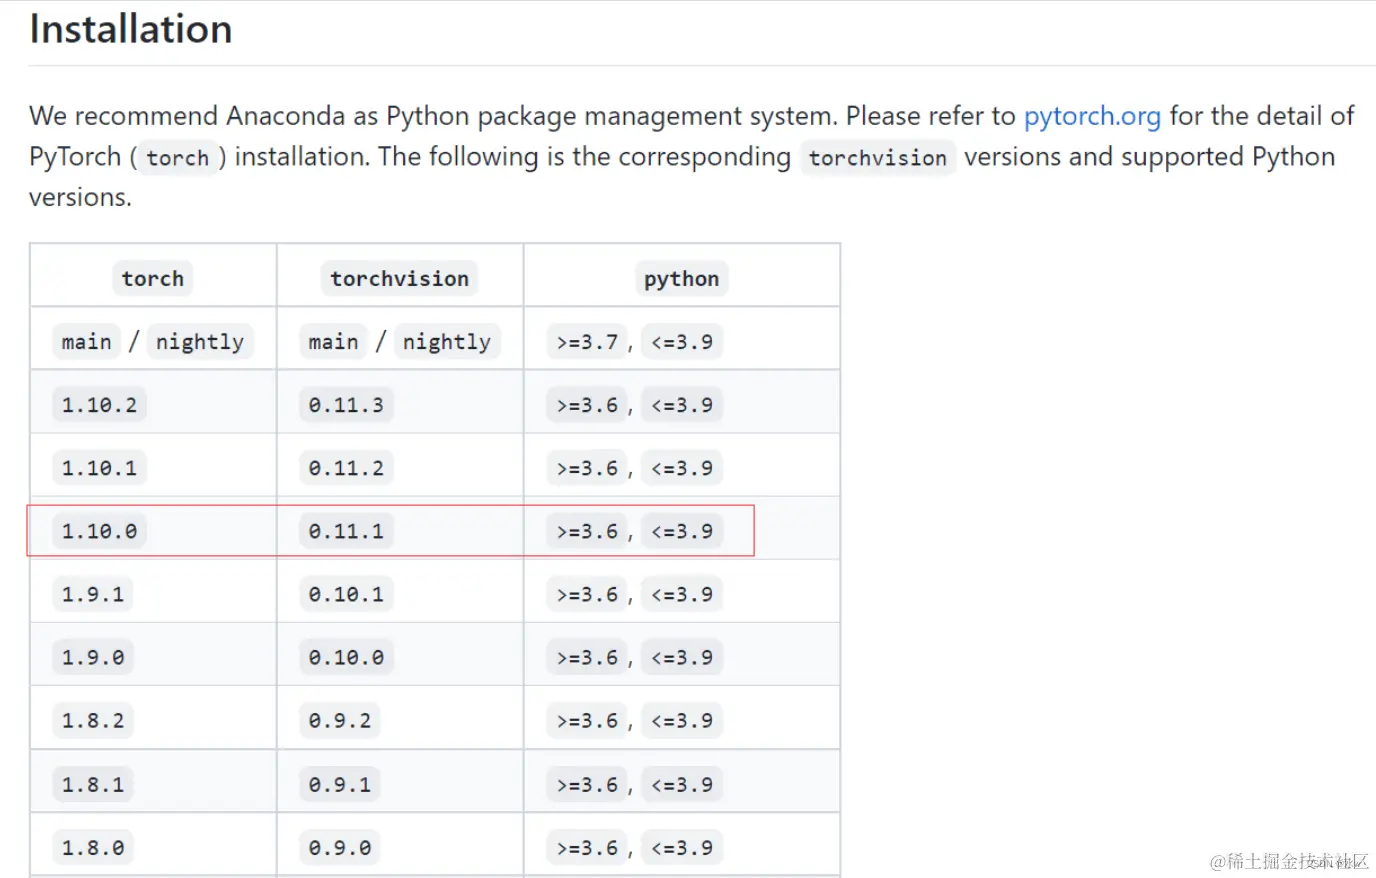Screen dimensions: 1376x878
Task: Click the '>=3.7' python version tag
Action: (x=587, y=342)
